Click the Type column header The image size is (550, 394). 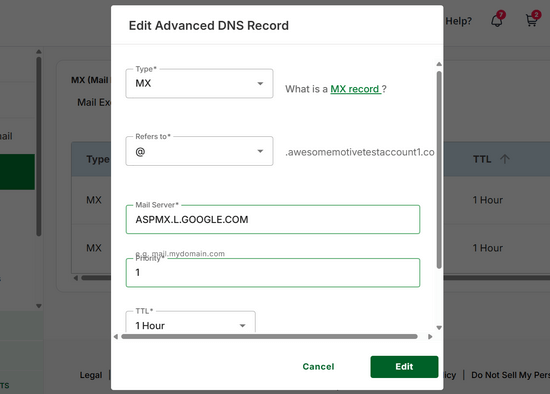pyautogui.click(x=98, y=159)
